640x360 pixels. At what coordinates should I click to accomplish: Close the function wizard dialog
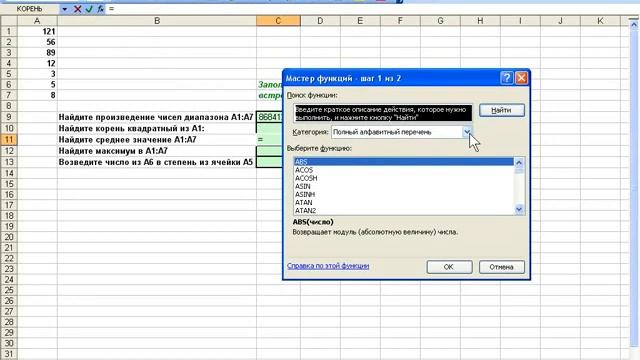pos(521,78)
